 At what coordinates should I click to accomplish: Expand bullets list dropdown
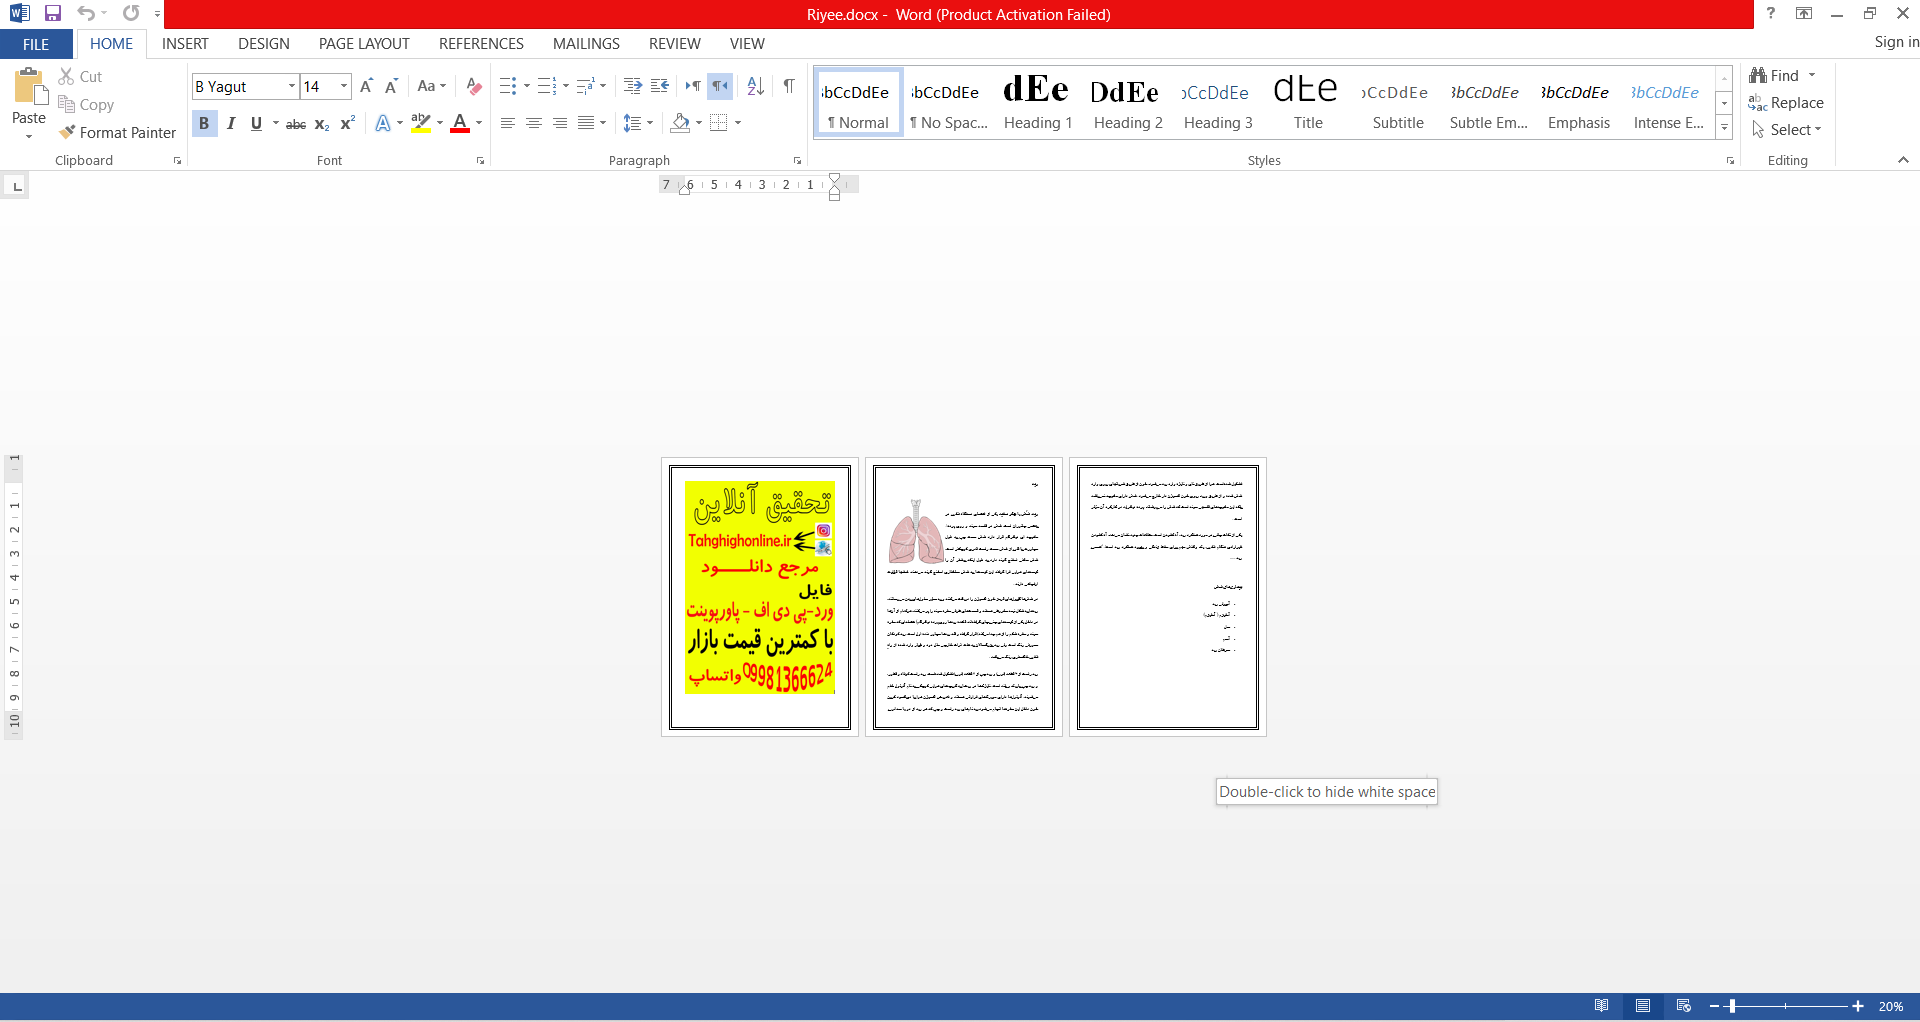[x=527, y=86]
